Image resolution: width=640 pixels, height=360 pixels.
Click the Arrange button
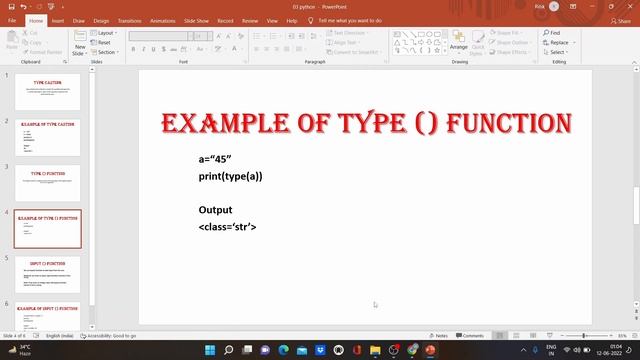pyautogui.click(x=458, y=41)
